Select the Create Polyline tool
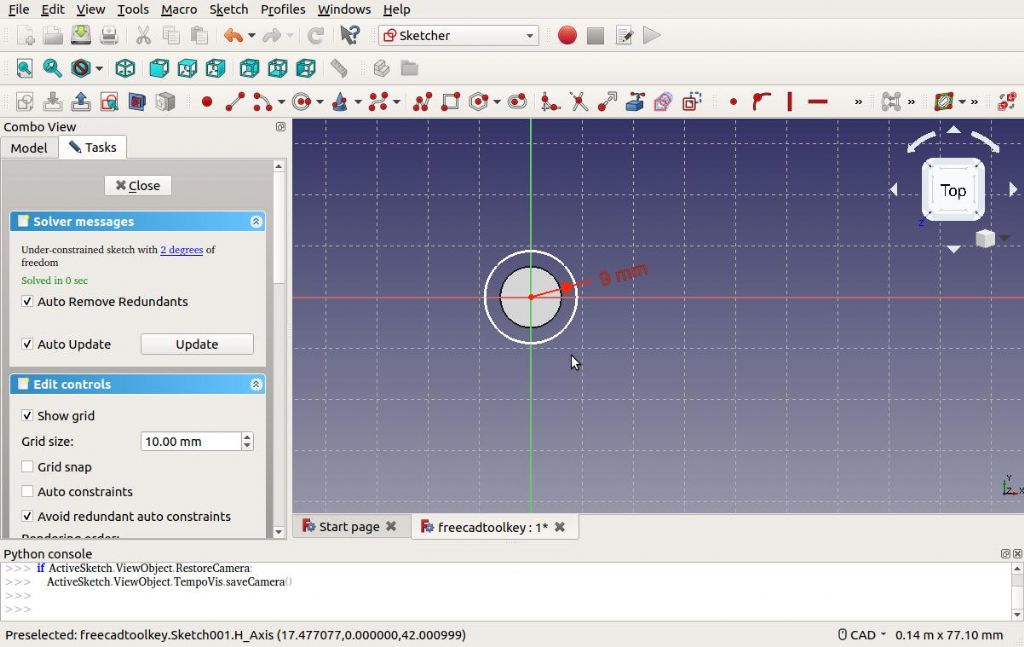Screen dimensions: 1024x647 (423, 102)
